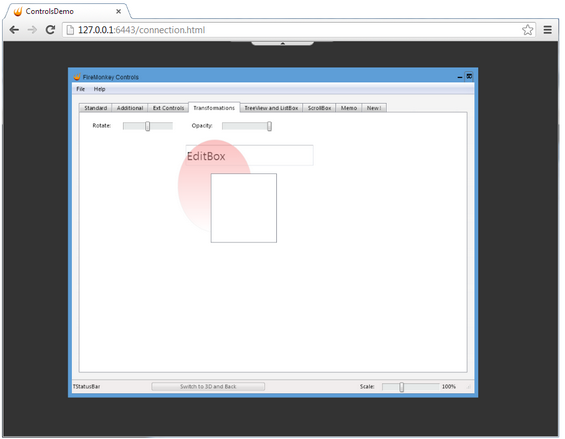The image size is (565, 439).
Task: Click the 100% scale value
Action: pyautogui.click(x=449, y=386)
